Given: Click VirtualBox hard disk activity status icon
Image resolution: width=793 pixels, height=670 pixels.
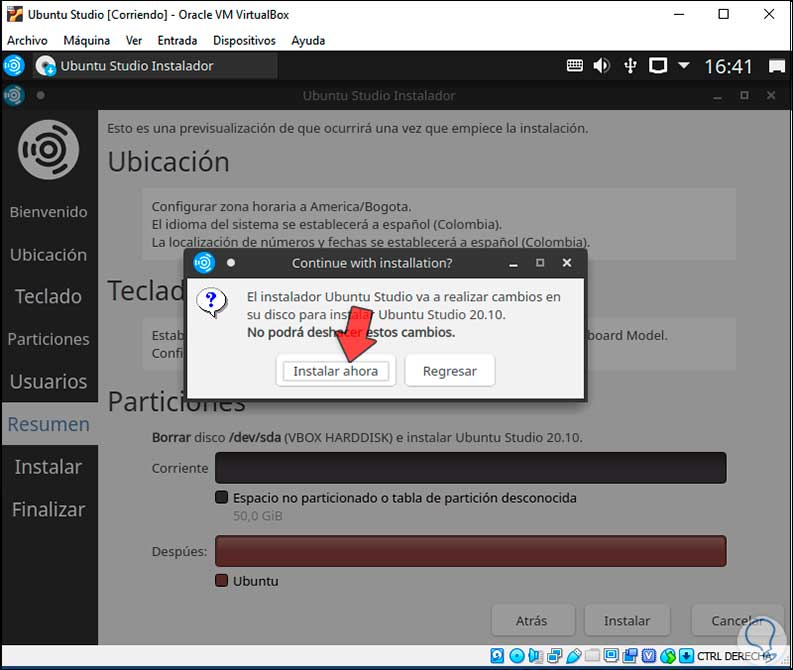Looking at the screenshot, I should tap(497, 656).
